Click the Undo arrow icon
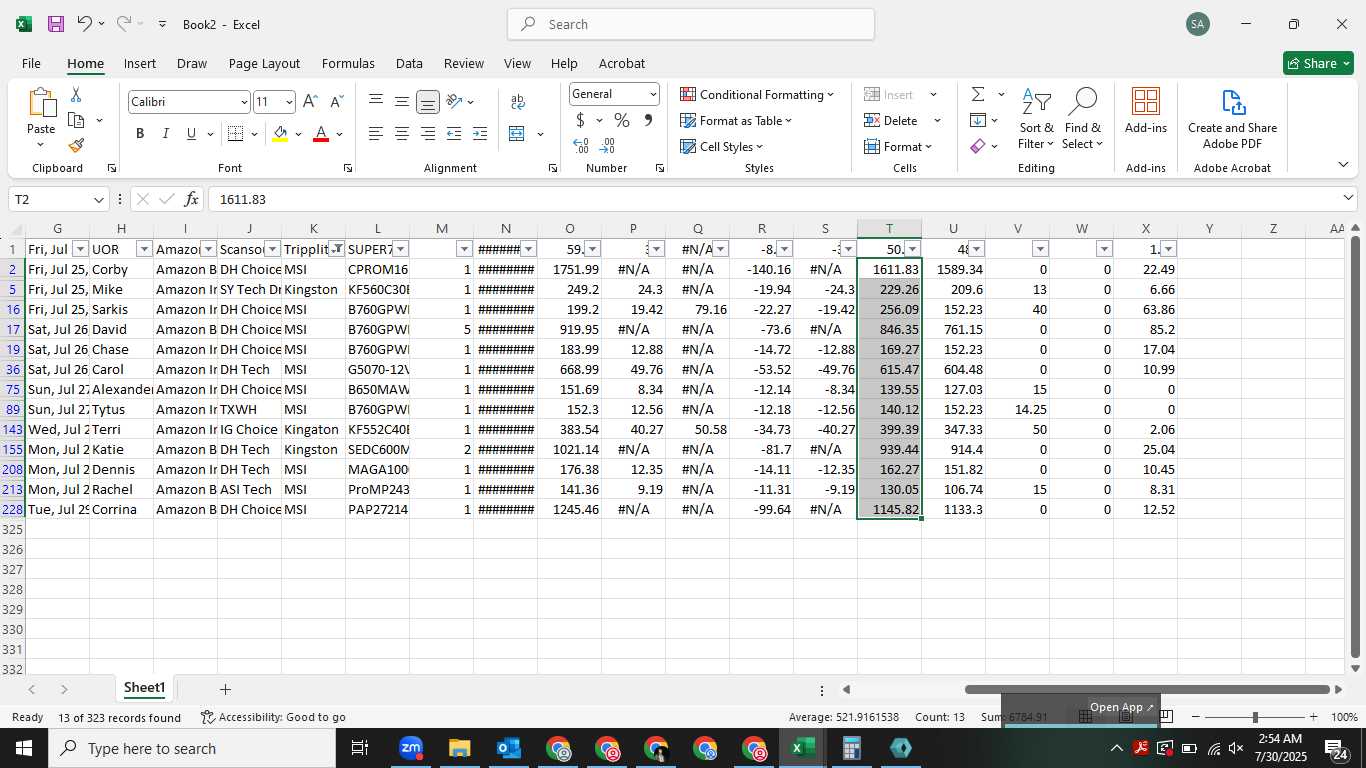Screen dimensions: 1366x768 click(x=85, y=24)
